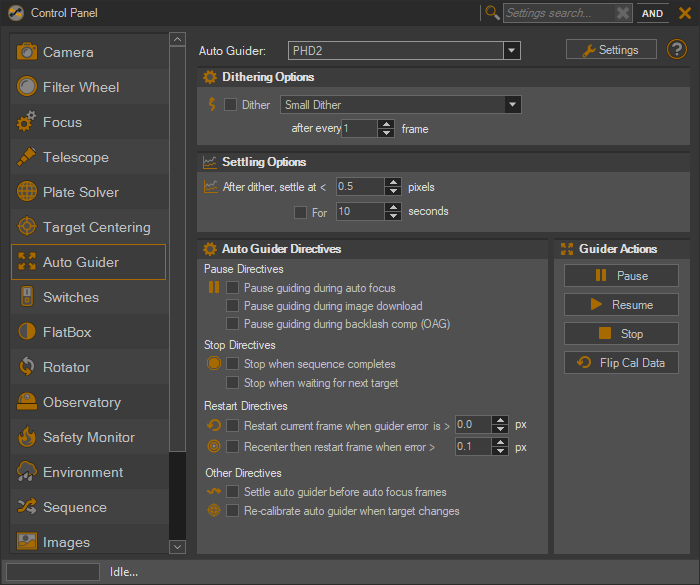Switch to the Plate Solver section
This screenshot has height=585, width=700.
click(89, 192)
